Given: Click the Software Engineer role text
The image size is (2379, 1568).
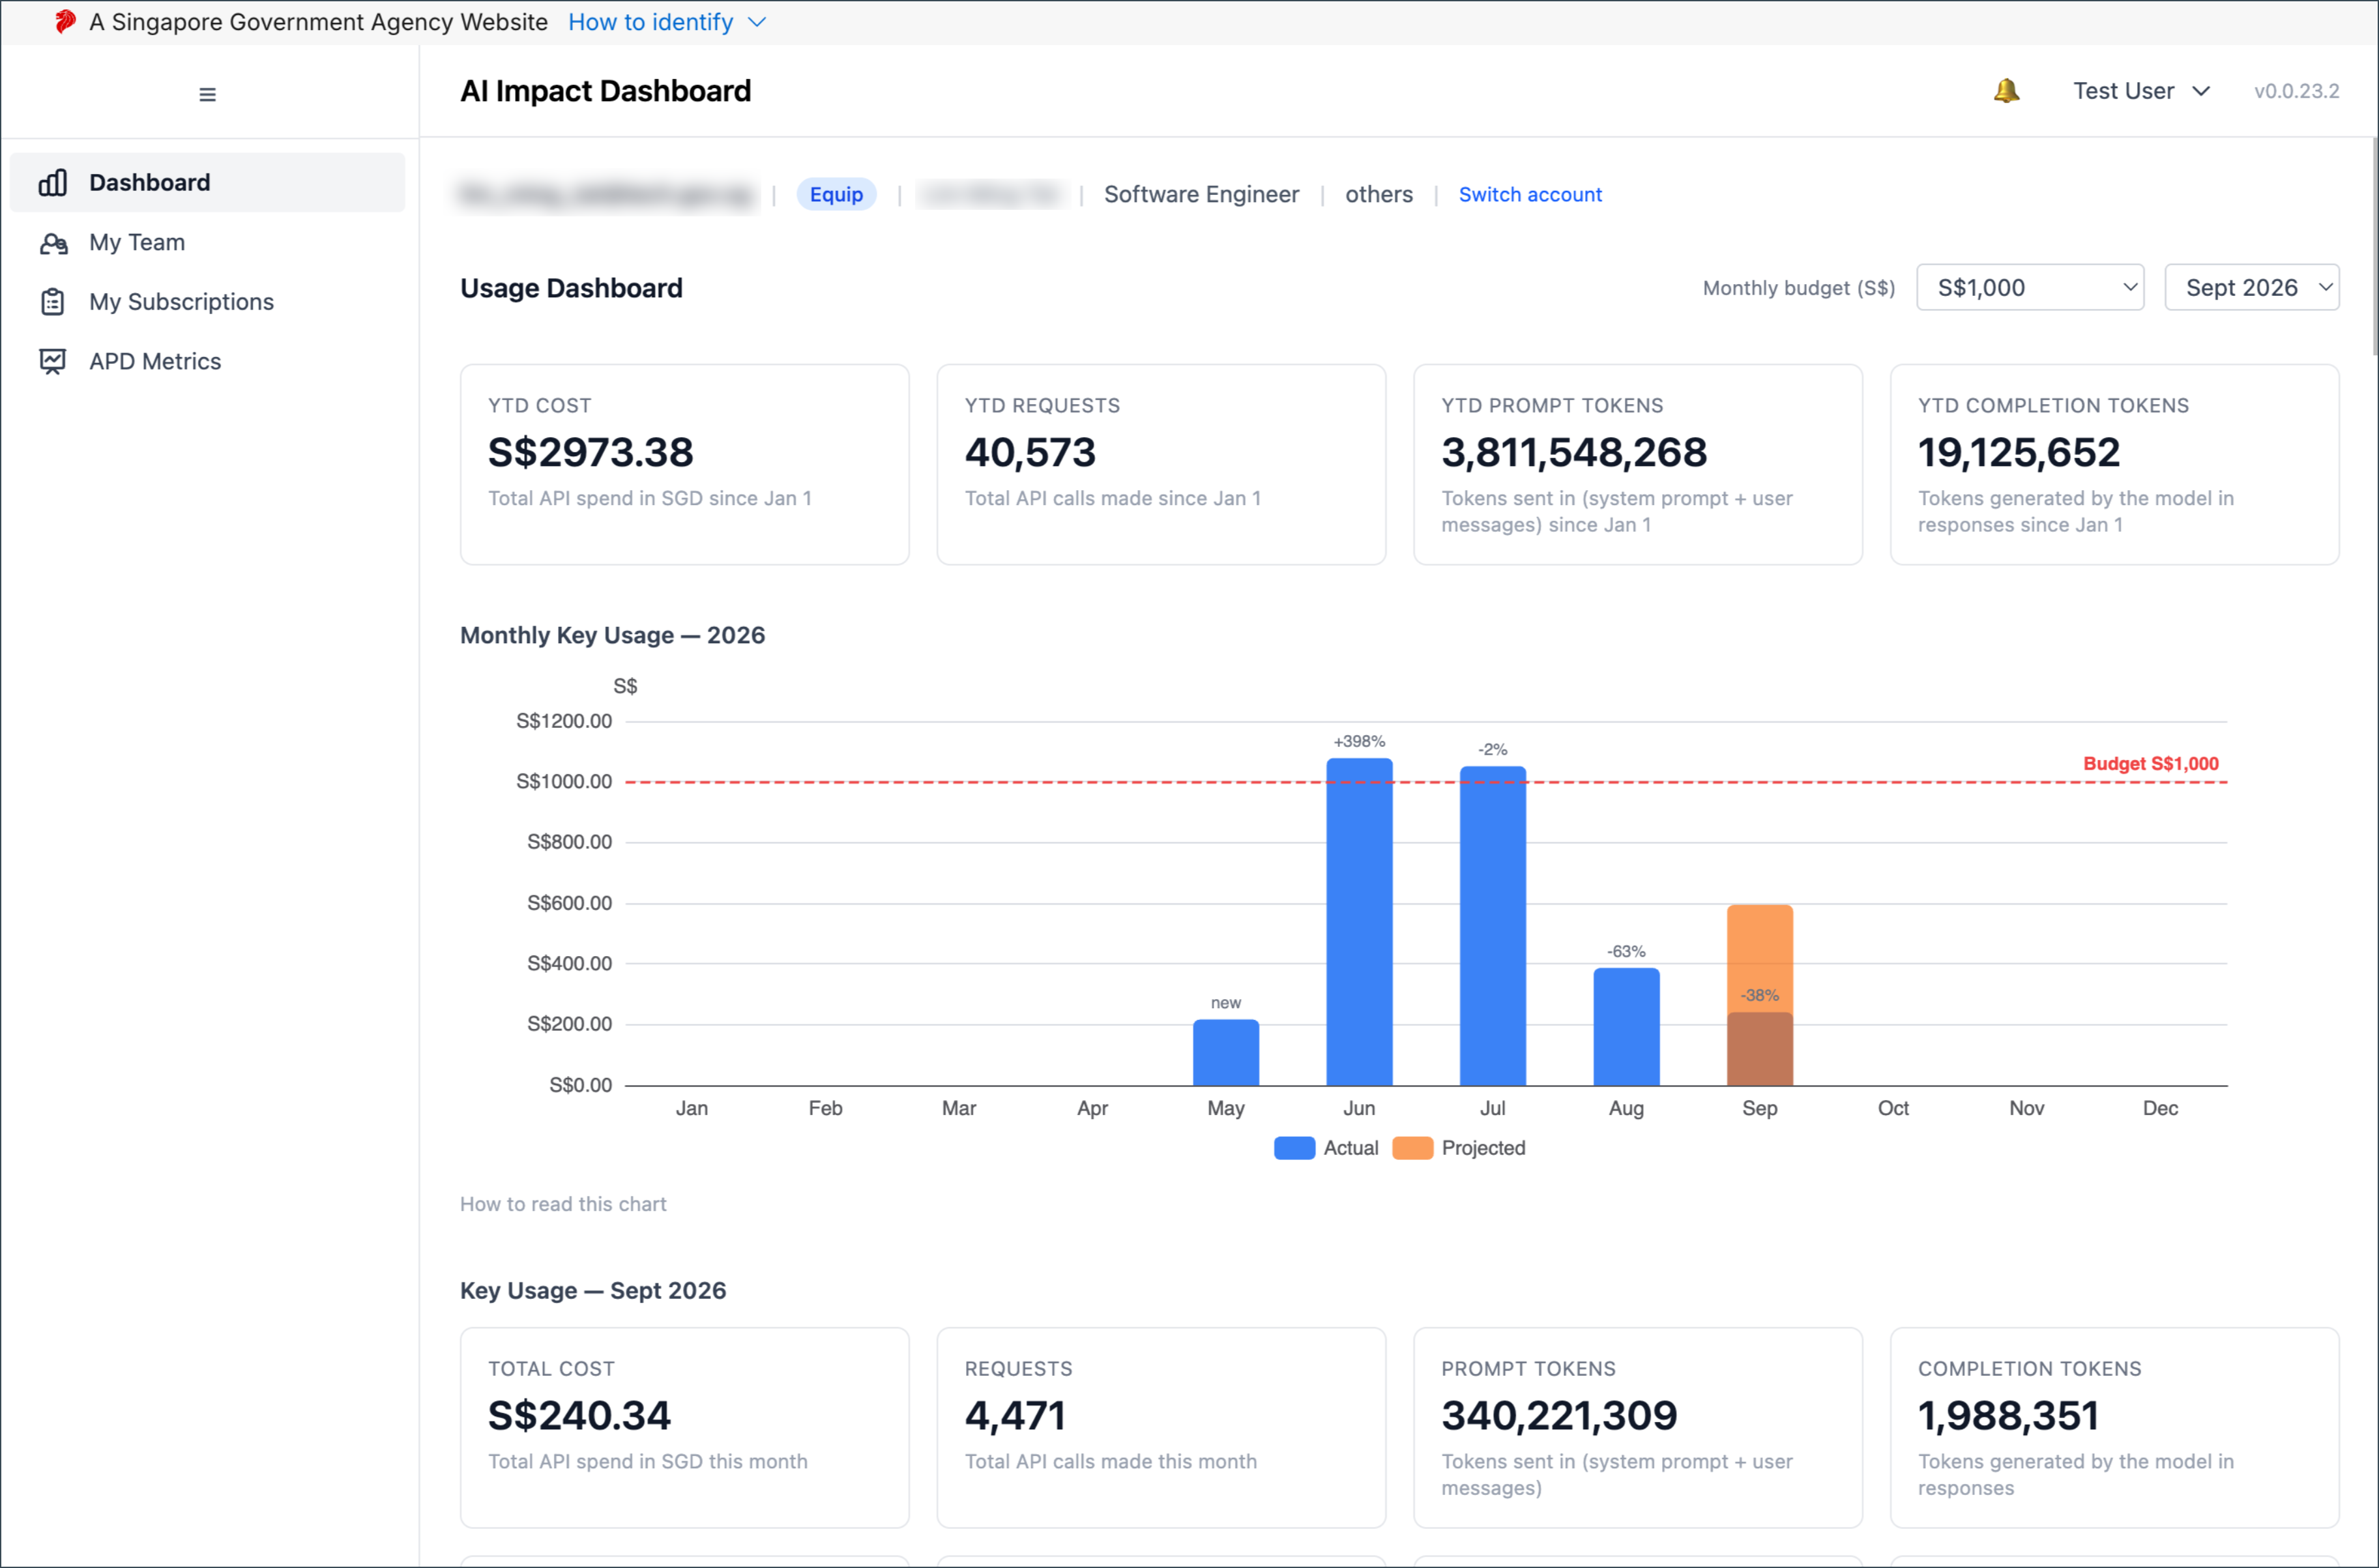Looking at the screenshot, I should point(1201,194).
